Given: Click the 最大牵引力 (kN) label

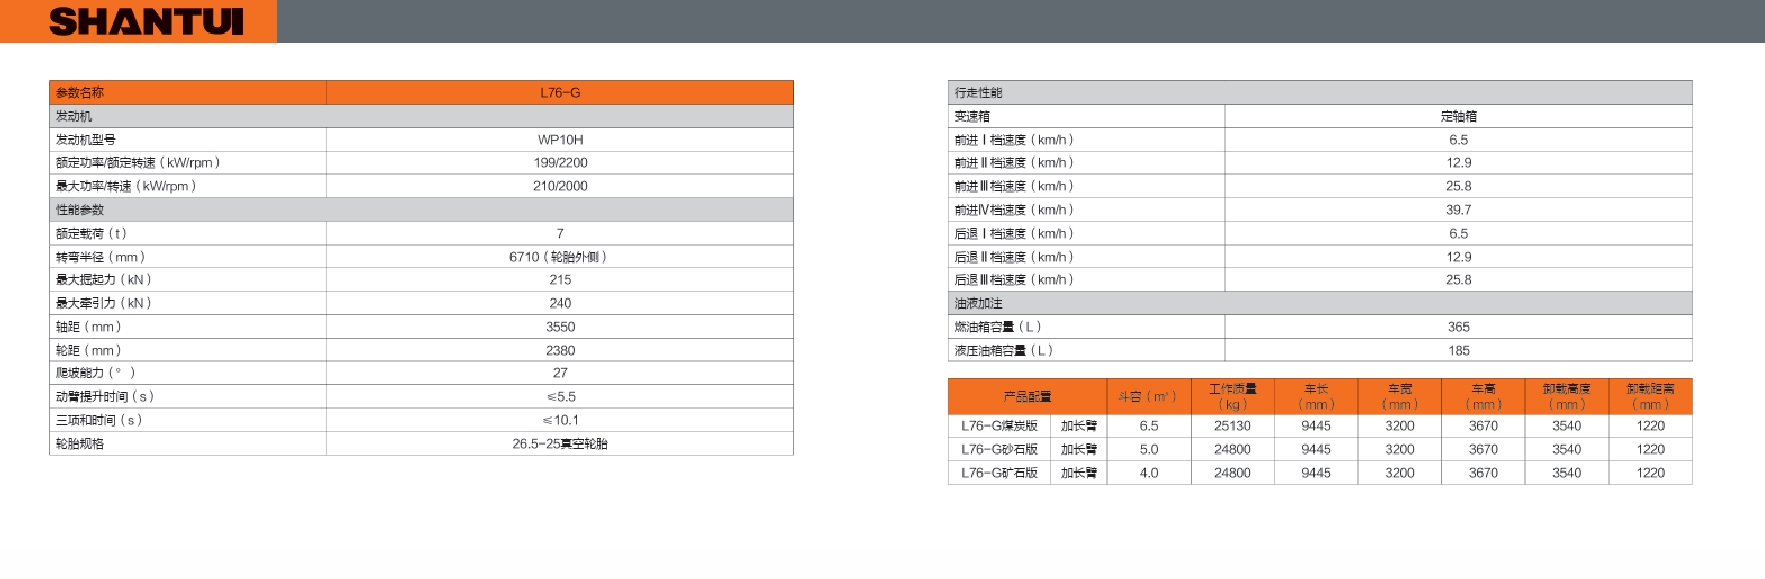Looking at the screenshot, I should tap(104, 303).
